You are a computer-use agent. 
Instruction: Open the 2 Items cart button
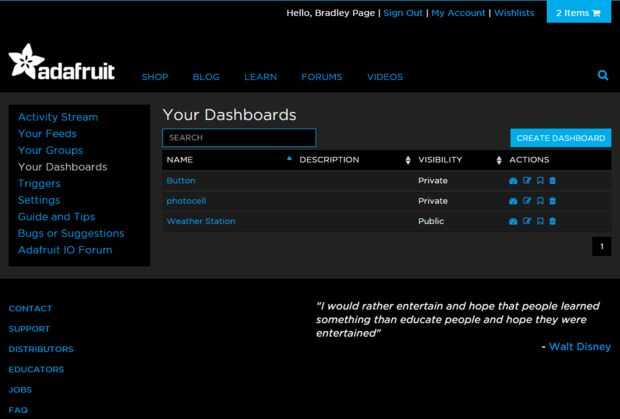(x=579, y=12)
